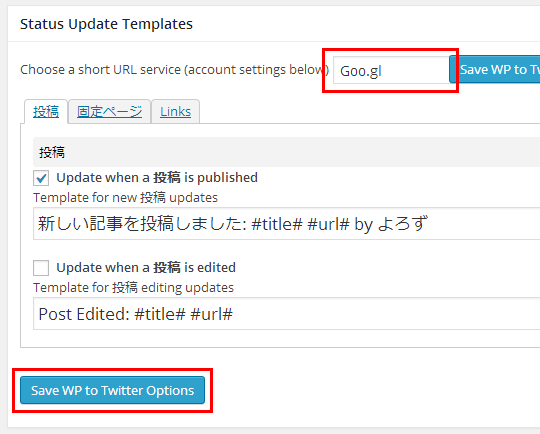Enable Update when a 投稿 is edited checkbox

coord(41,268)
